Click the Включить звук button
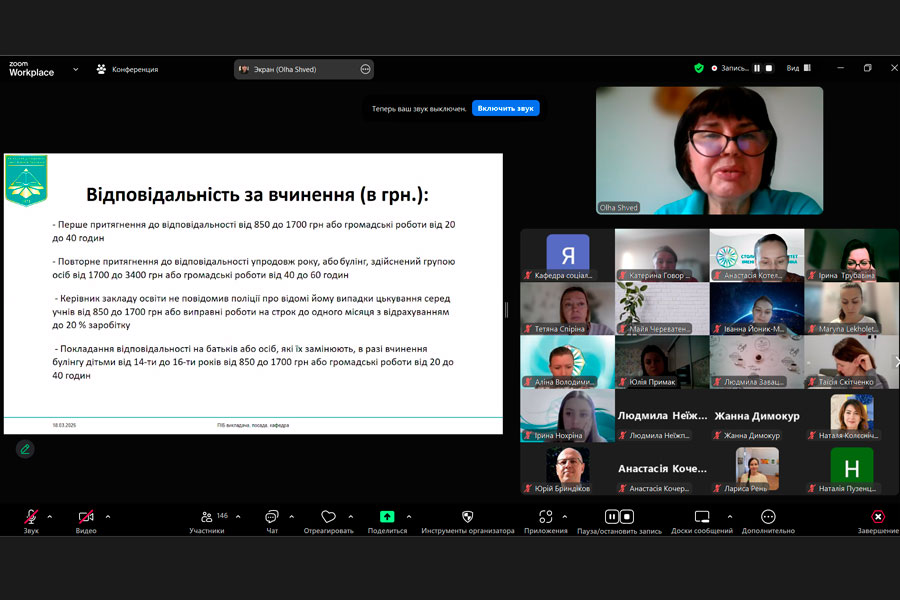This screenshot has width=900, height=600. 506,108
